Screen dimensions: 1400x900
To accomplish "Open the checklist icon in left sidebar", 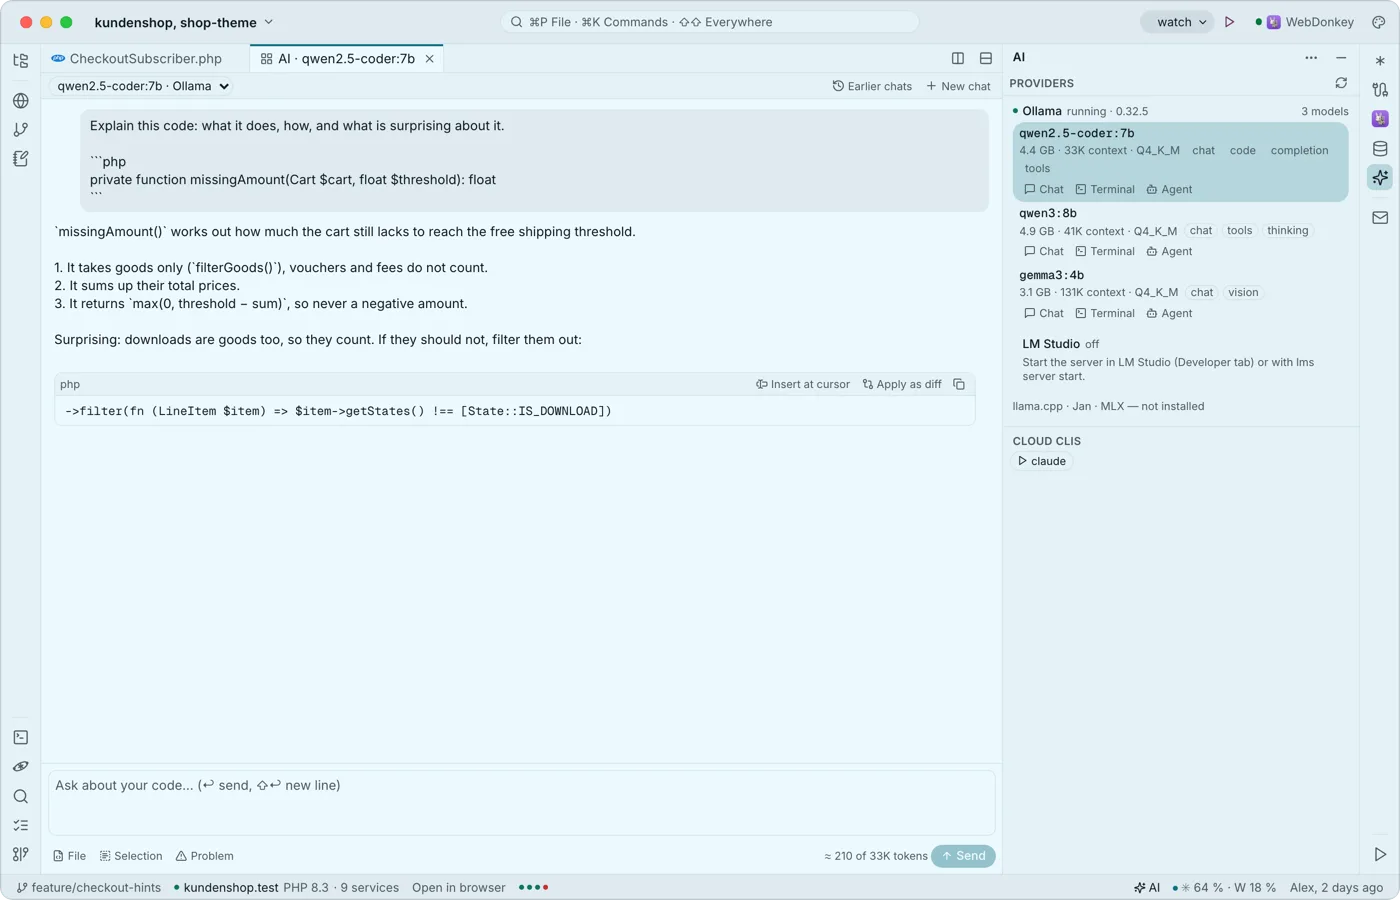I will point(21,826).
